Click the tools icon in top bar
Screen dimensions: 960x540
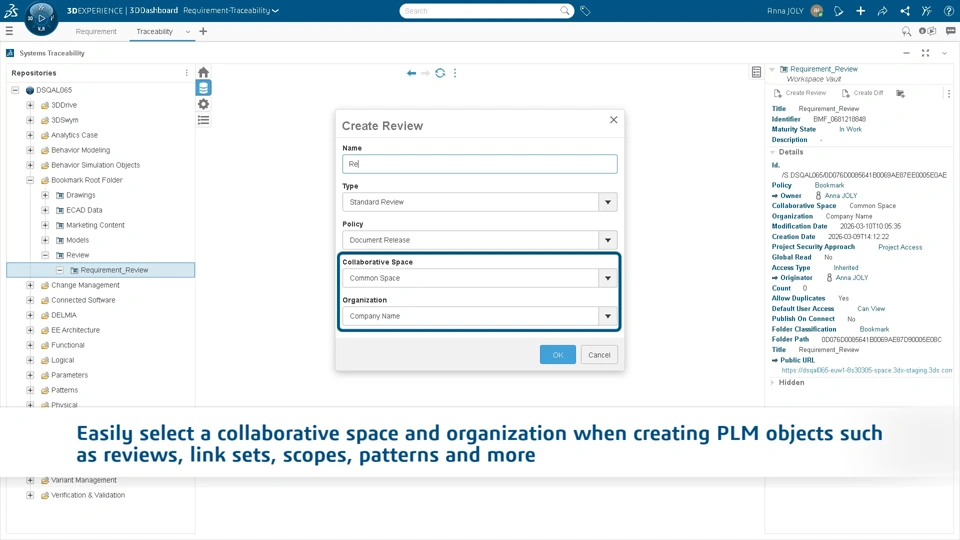(x=927, y=10)
